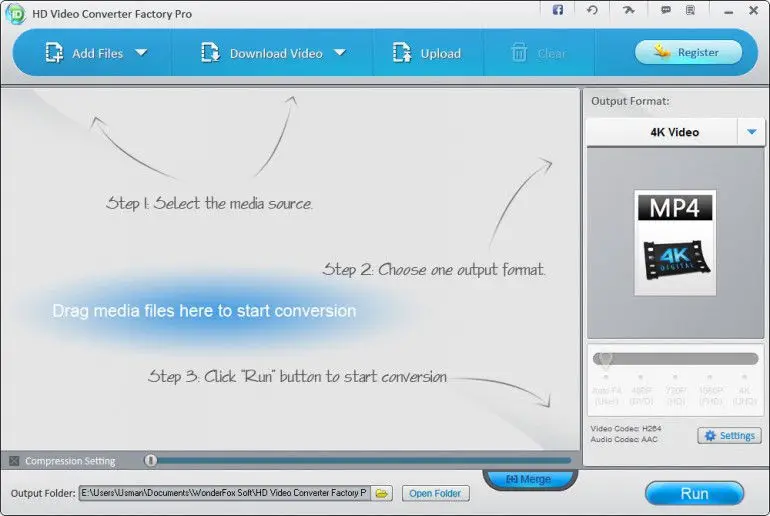Toggle the Compression Setting checkbox
770x516 pixels.
tap(14, 461)
